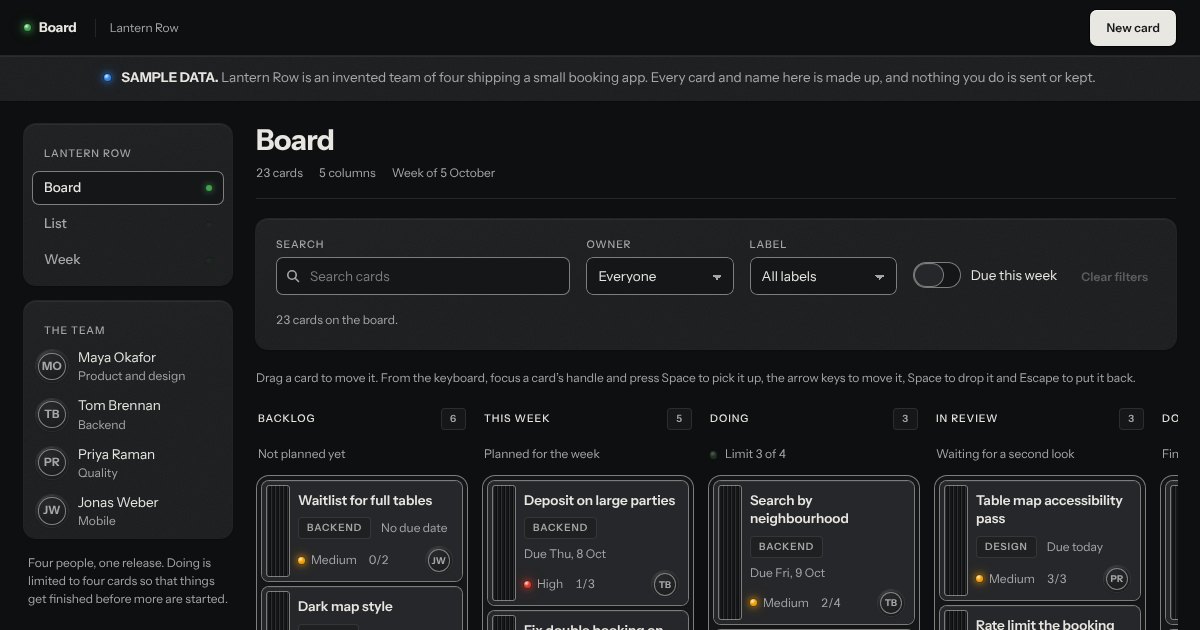Click Medium priority dot on Waitlist card
This screenshot has height=630, width=1200.
(x=302, y=560)
